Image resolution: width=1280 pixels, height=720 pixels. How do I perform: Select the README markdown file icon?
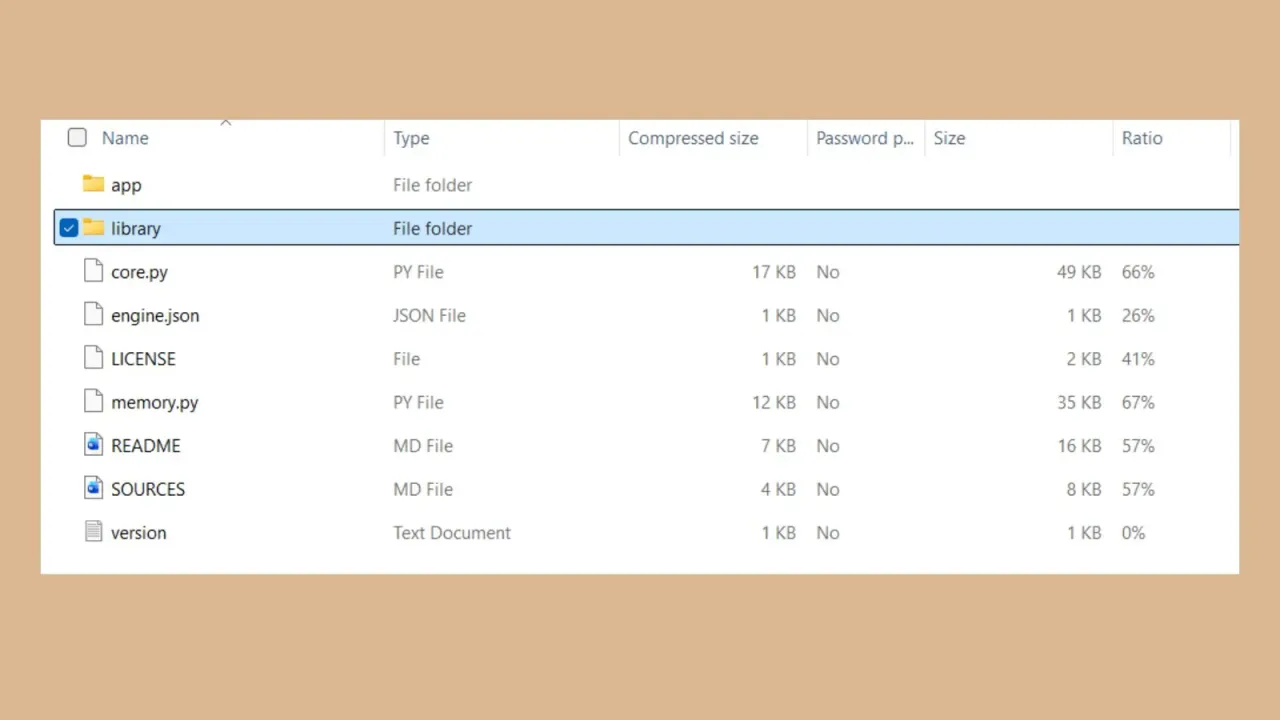[93, 445]
